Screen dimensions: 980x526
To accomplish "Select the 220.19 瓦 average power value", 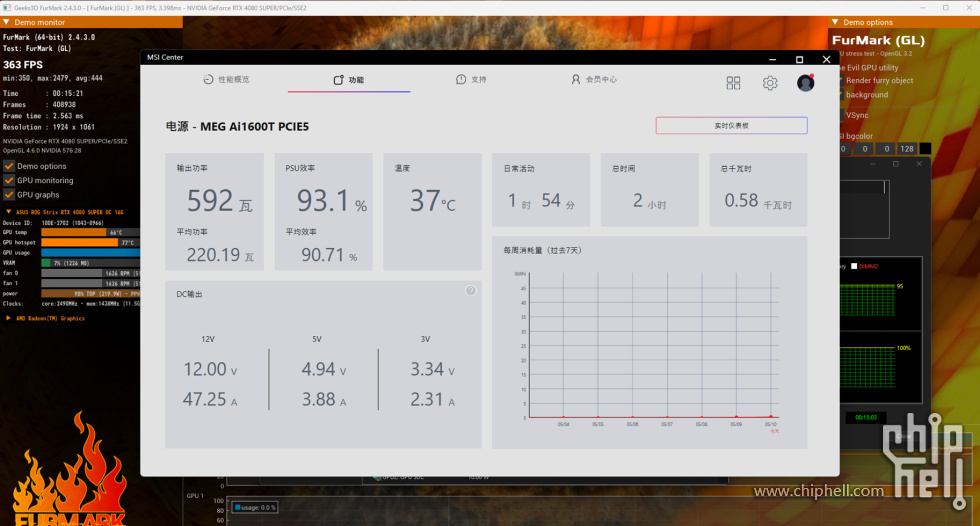I will click(220, 255).
